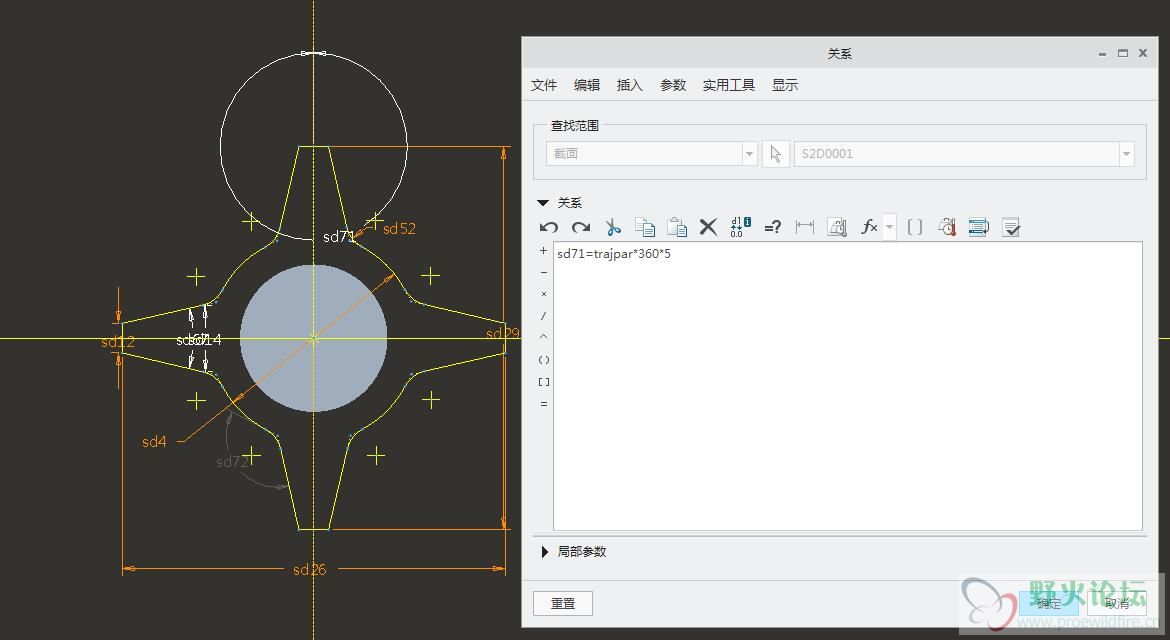The width and height of the screenshot is (1170, 640).
Task: Select the sd4 dimension label
Action: 154,442
